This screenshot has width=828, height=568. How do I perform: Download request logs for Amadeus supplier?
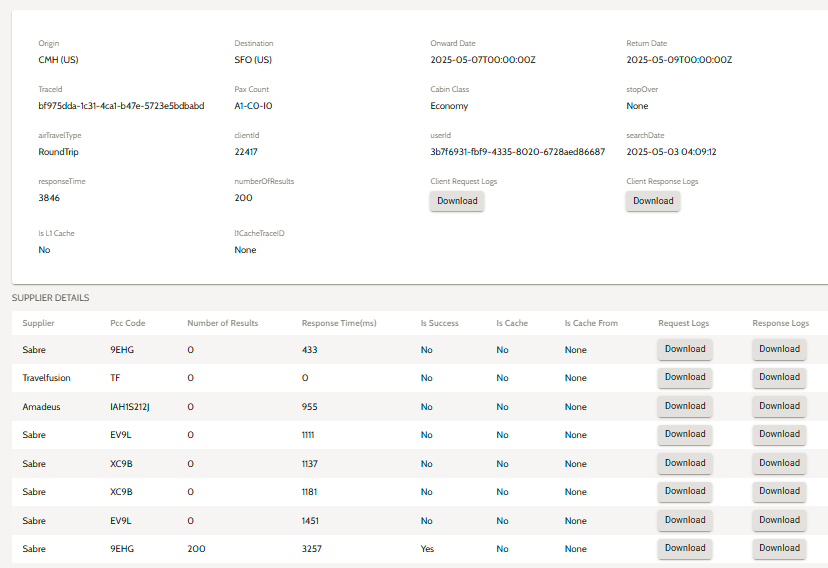point(684,406)
